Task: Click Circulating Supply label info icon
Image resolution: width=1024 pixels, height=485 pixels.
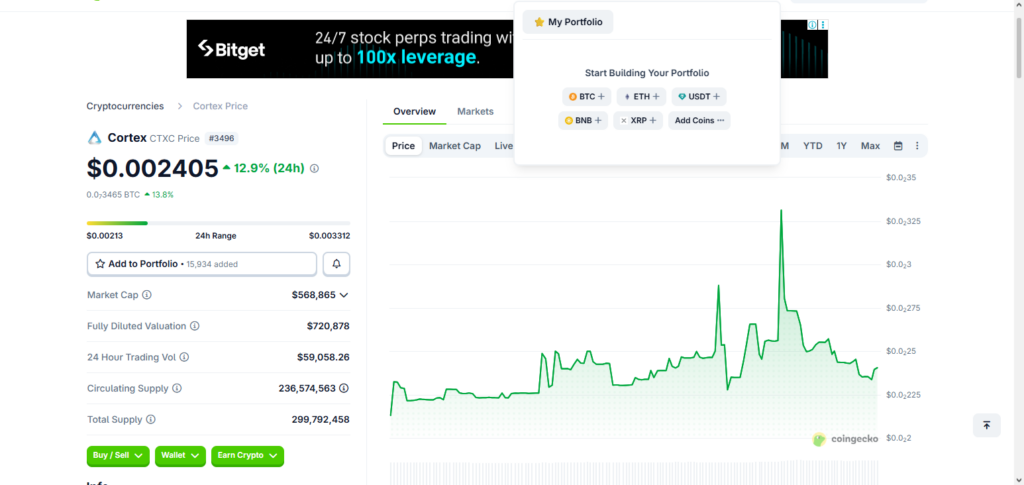Action: [x=177, y=388]
